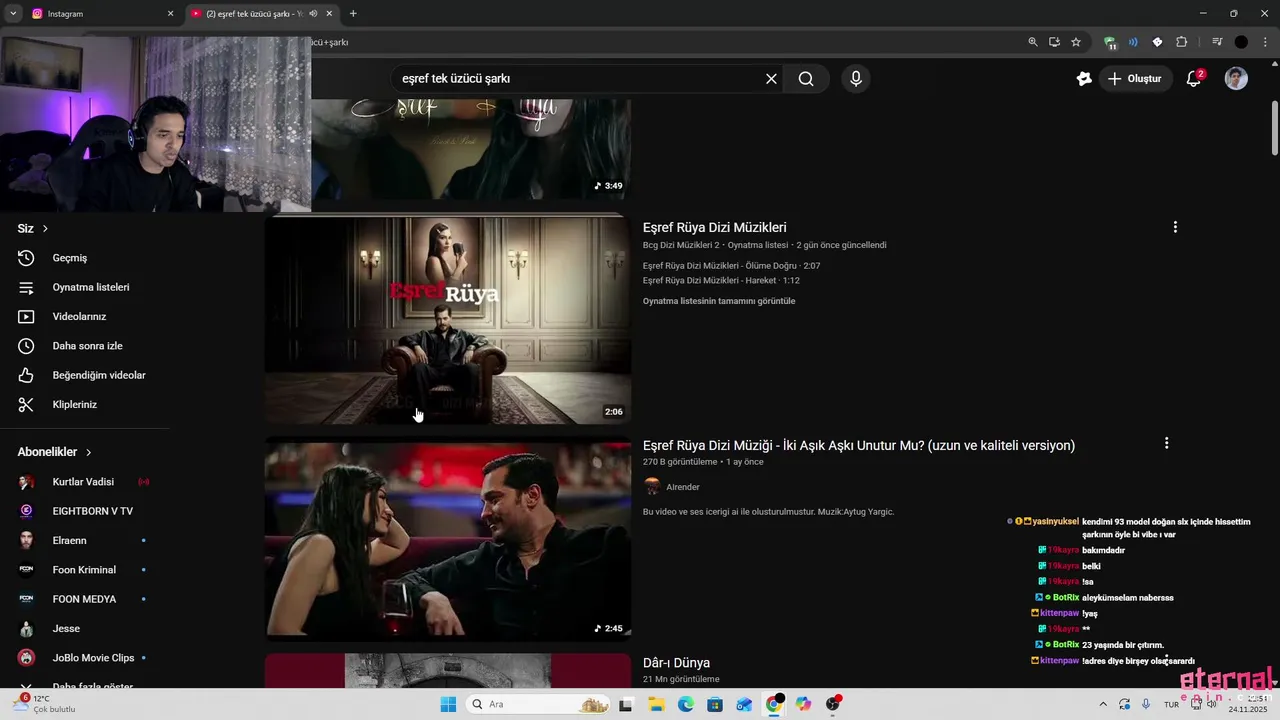
Task: Click Oynatma listesinin tamamını görüntüle link
Action: [x=719, y=301]
